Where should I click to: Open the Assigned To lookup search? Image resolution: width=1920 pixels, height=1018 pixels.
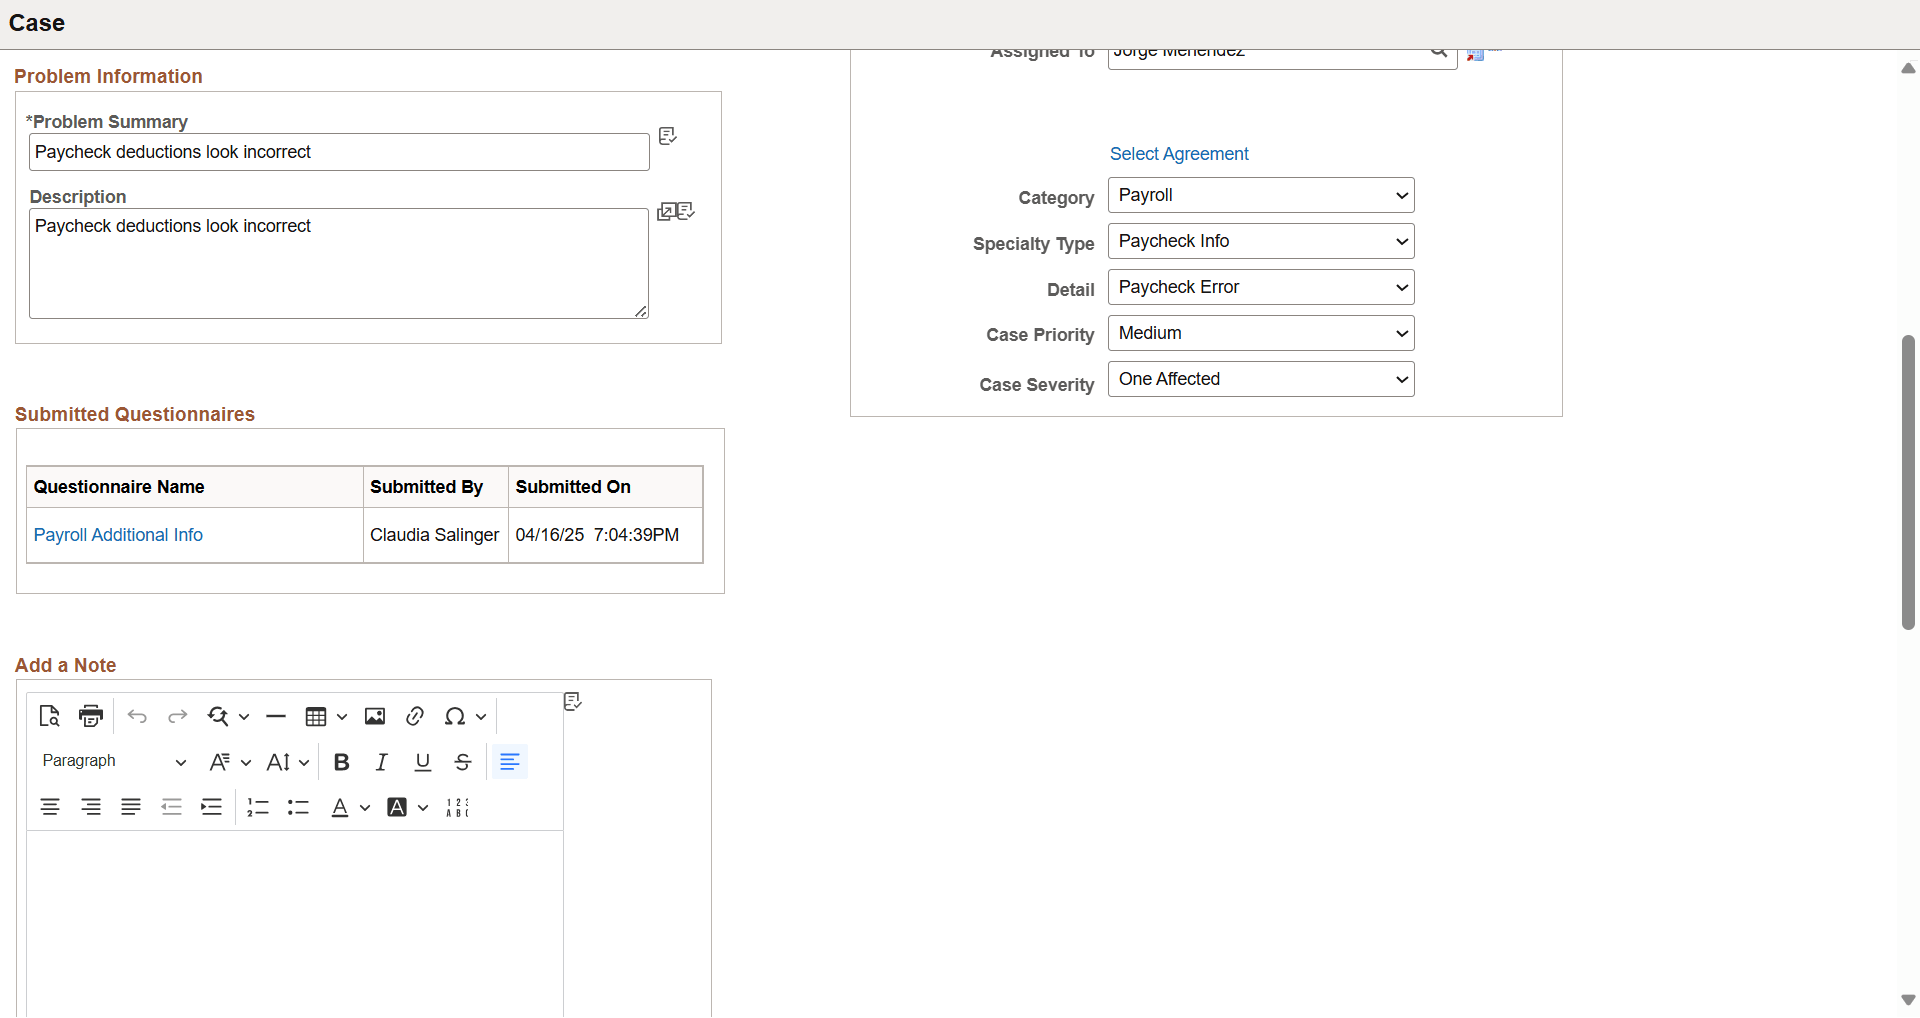pos(1440,53)
